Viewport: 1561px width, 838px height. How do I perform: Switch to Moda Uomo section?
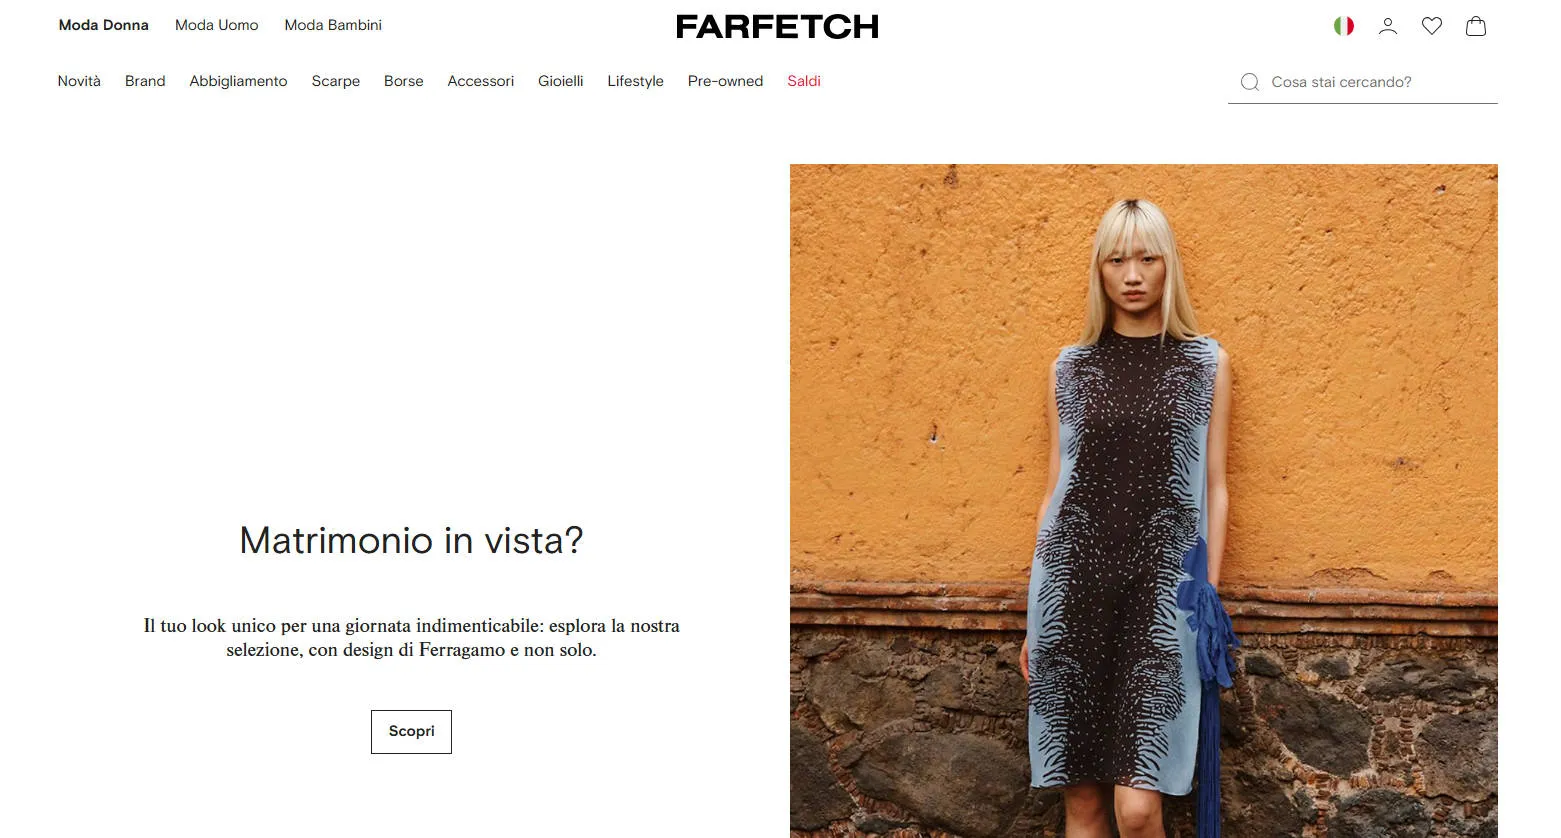pos(217,25)
